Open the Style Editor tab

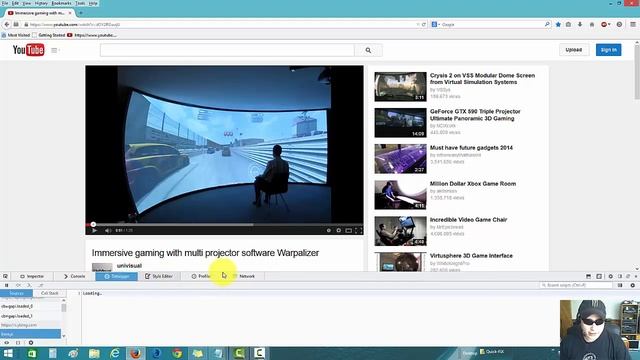159,276
